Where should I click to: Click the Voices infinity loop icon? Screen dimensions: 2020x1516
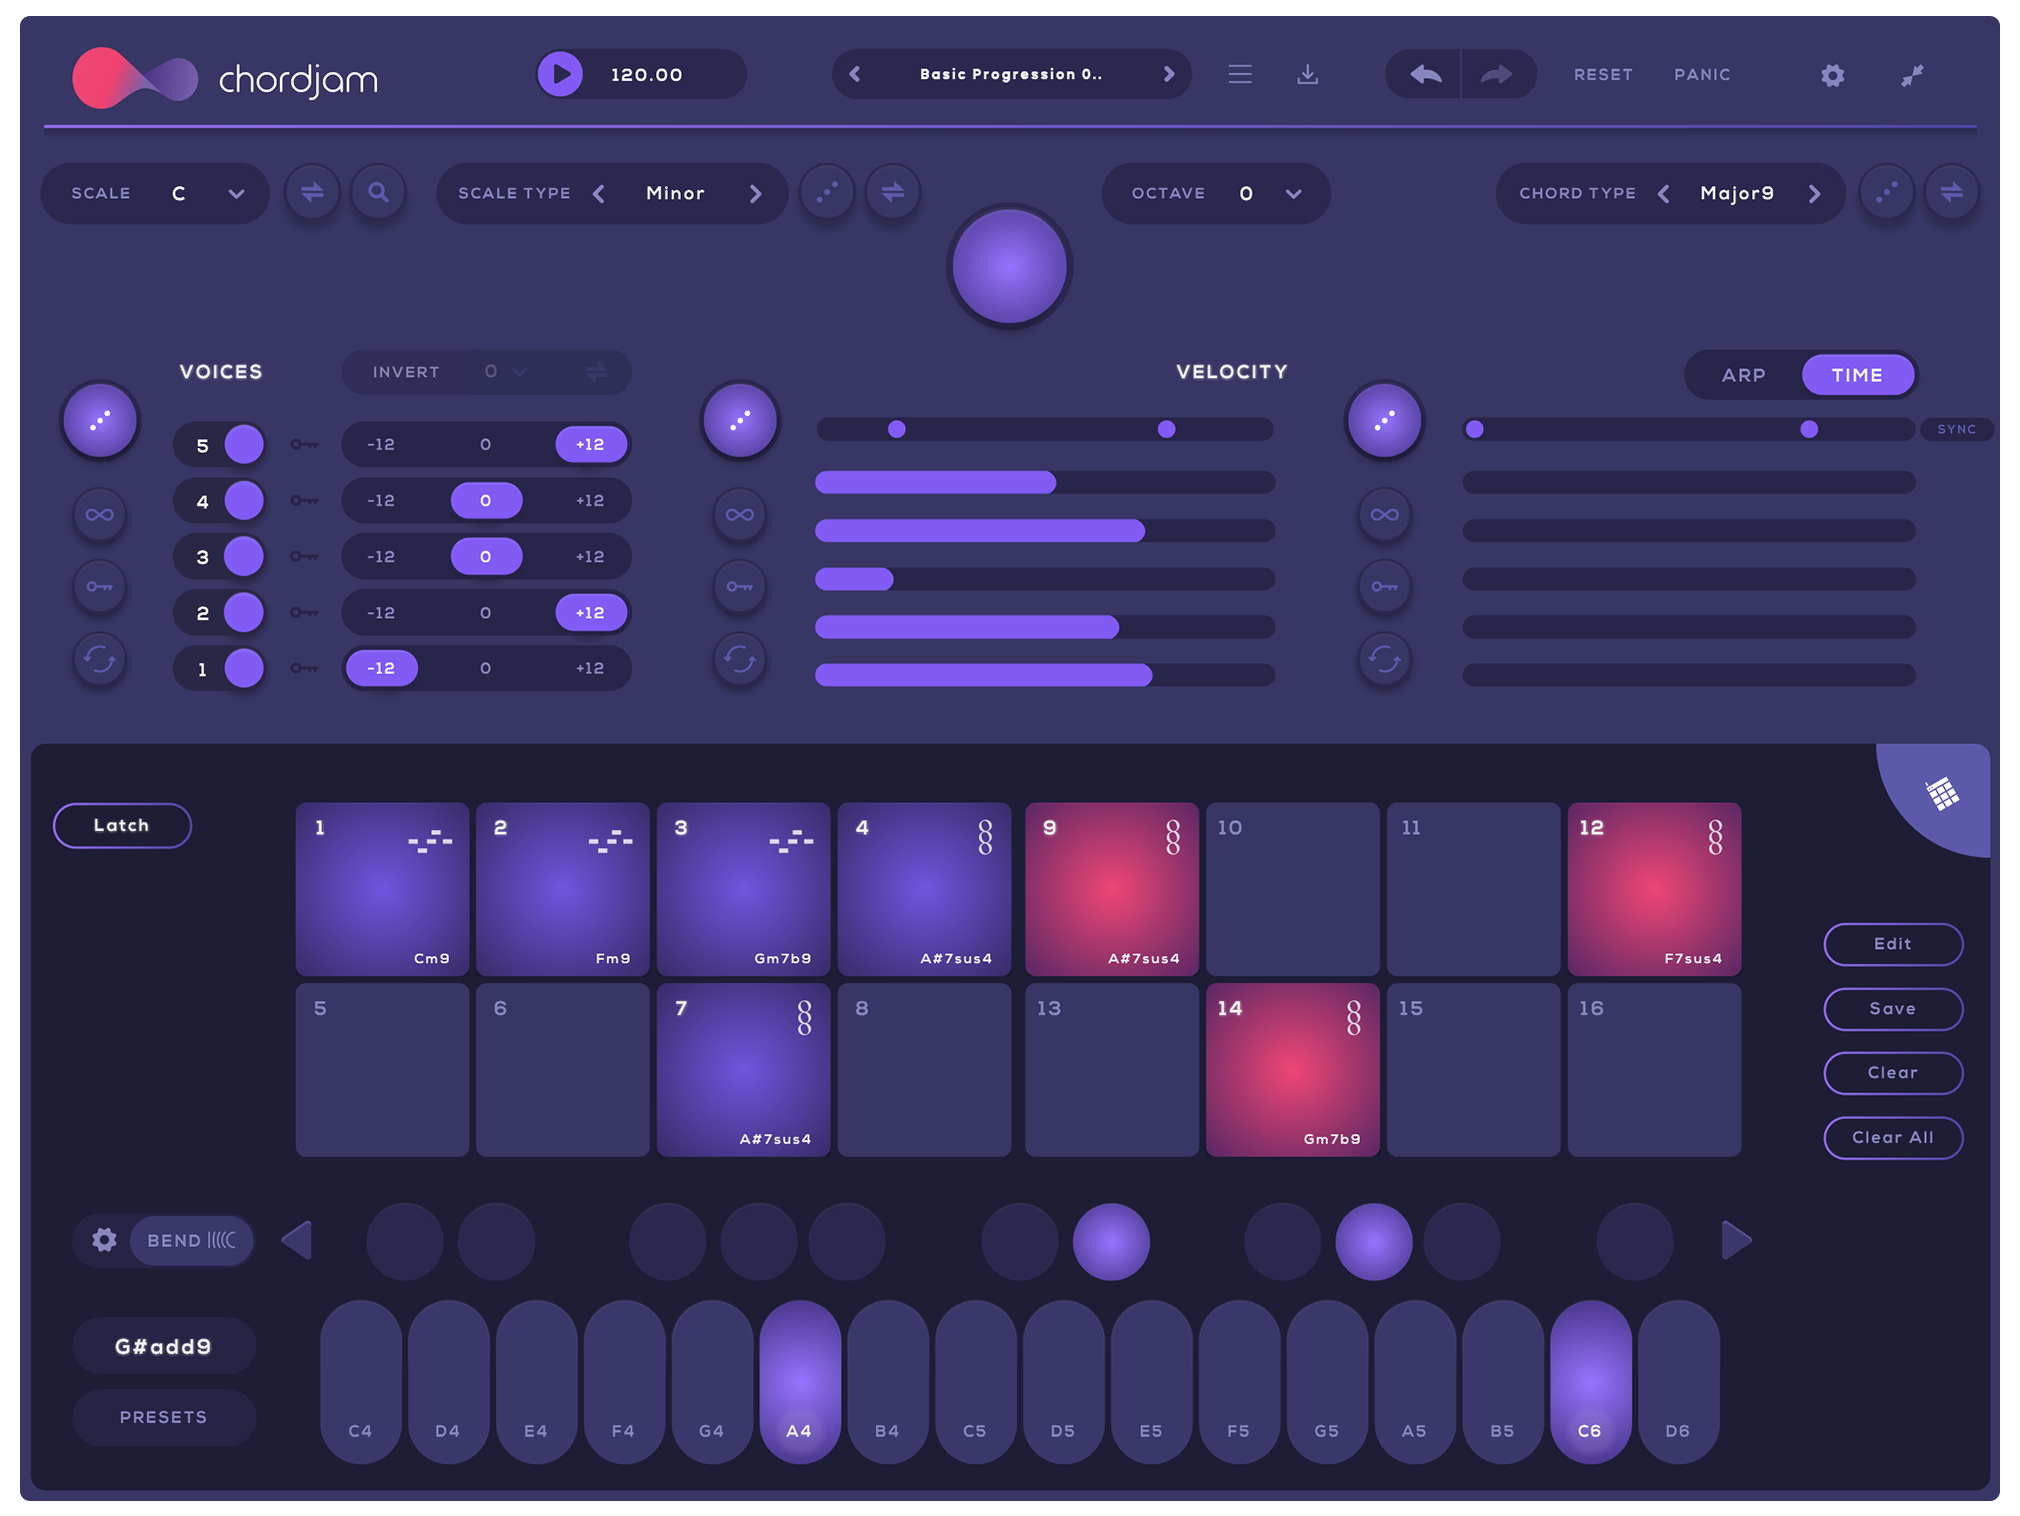100,515
